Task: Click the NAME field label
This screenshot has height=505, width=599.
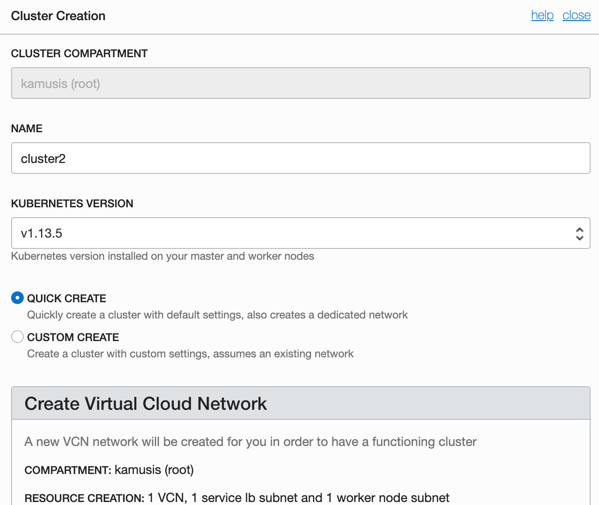Action: [x=27, y=128]
